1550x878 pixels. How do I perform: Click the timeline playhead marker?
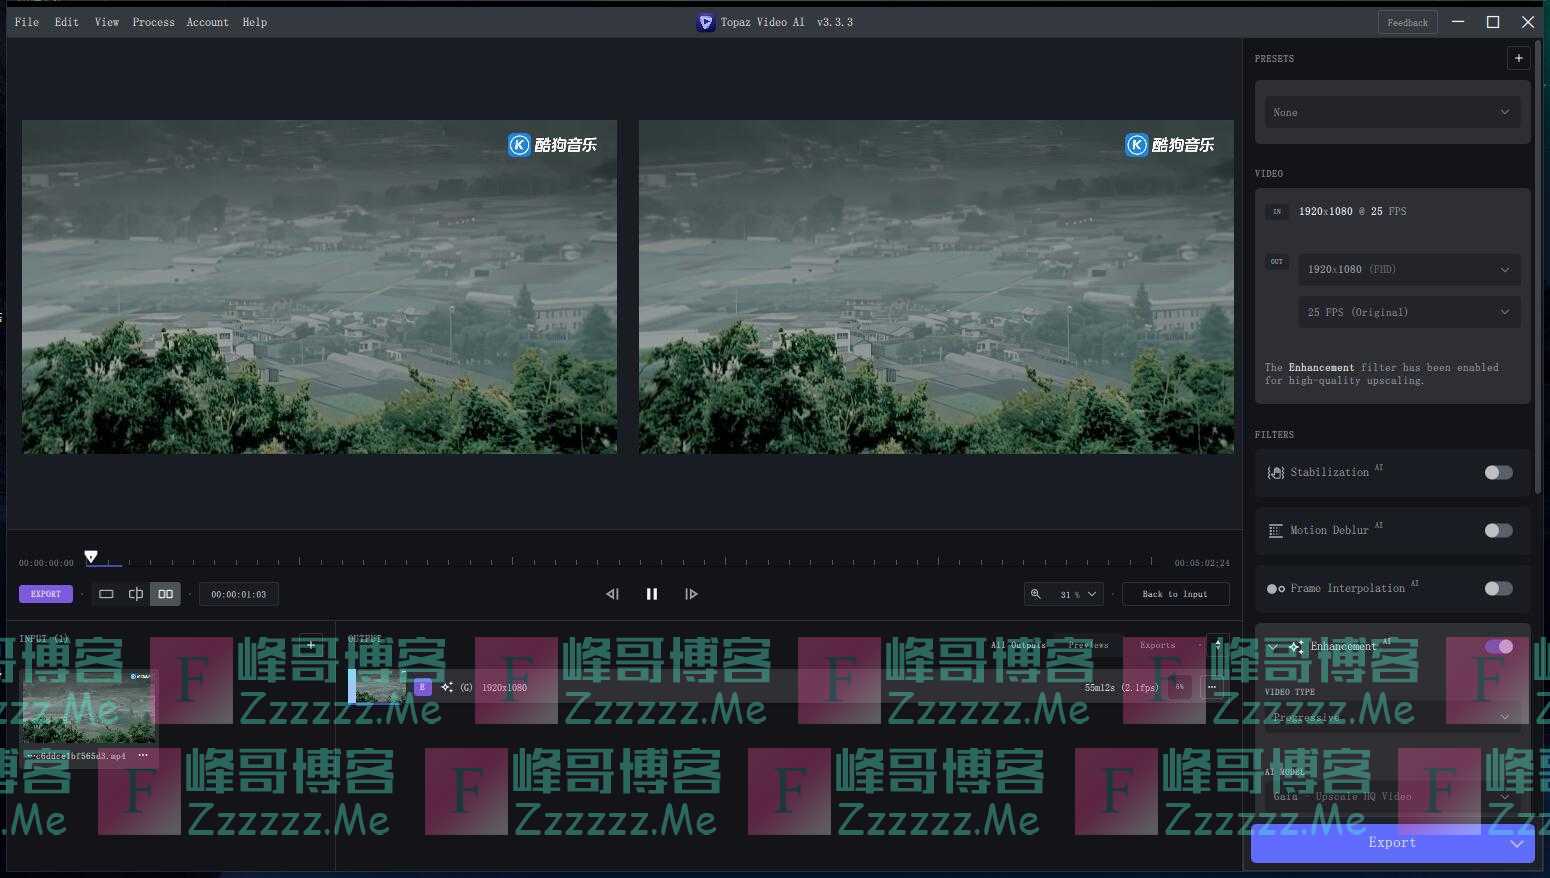pos(91,557)
